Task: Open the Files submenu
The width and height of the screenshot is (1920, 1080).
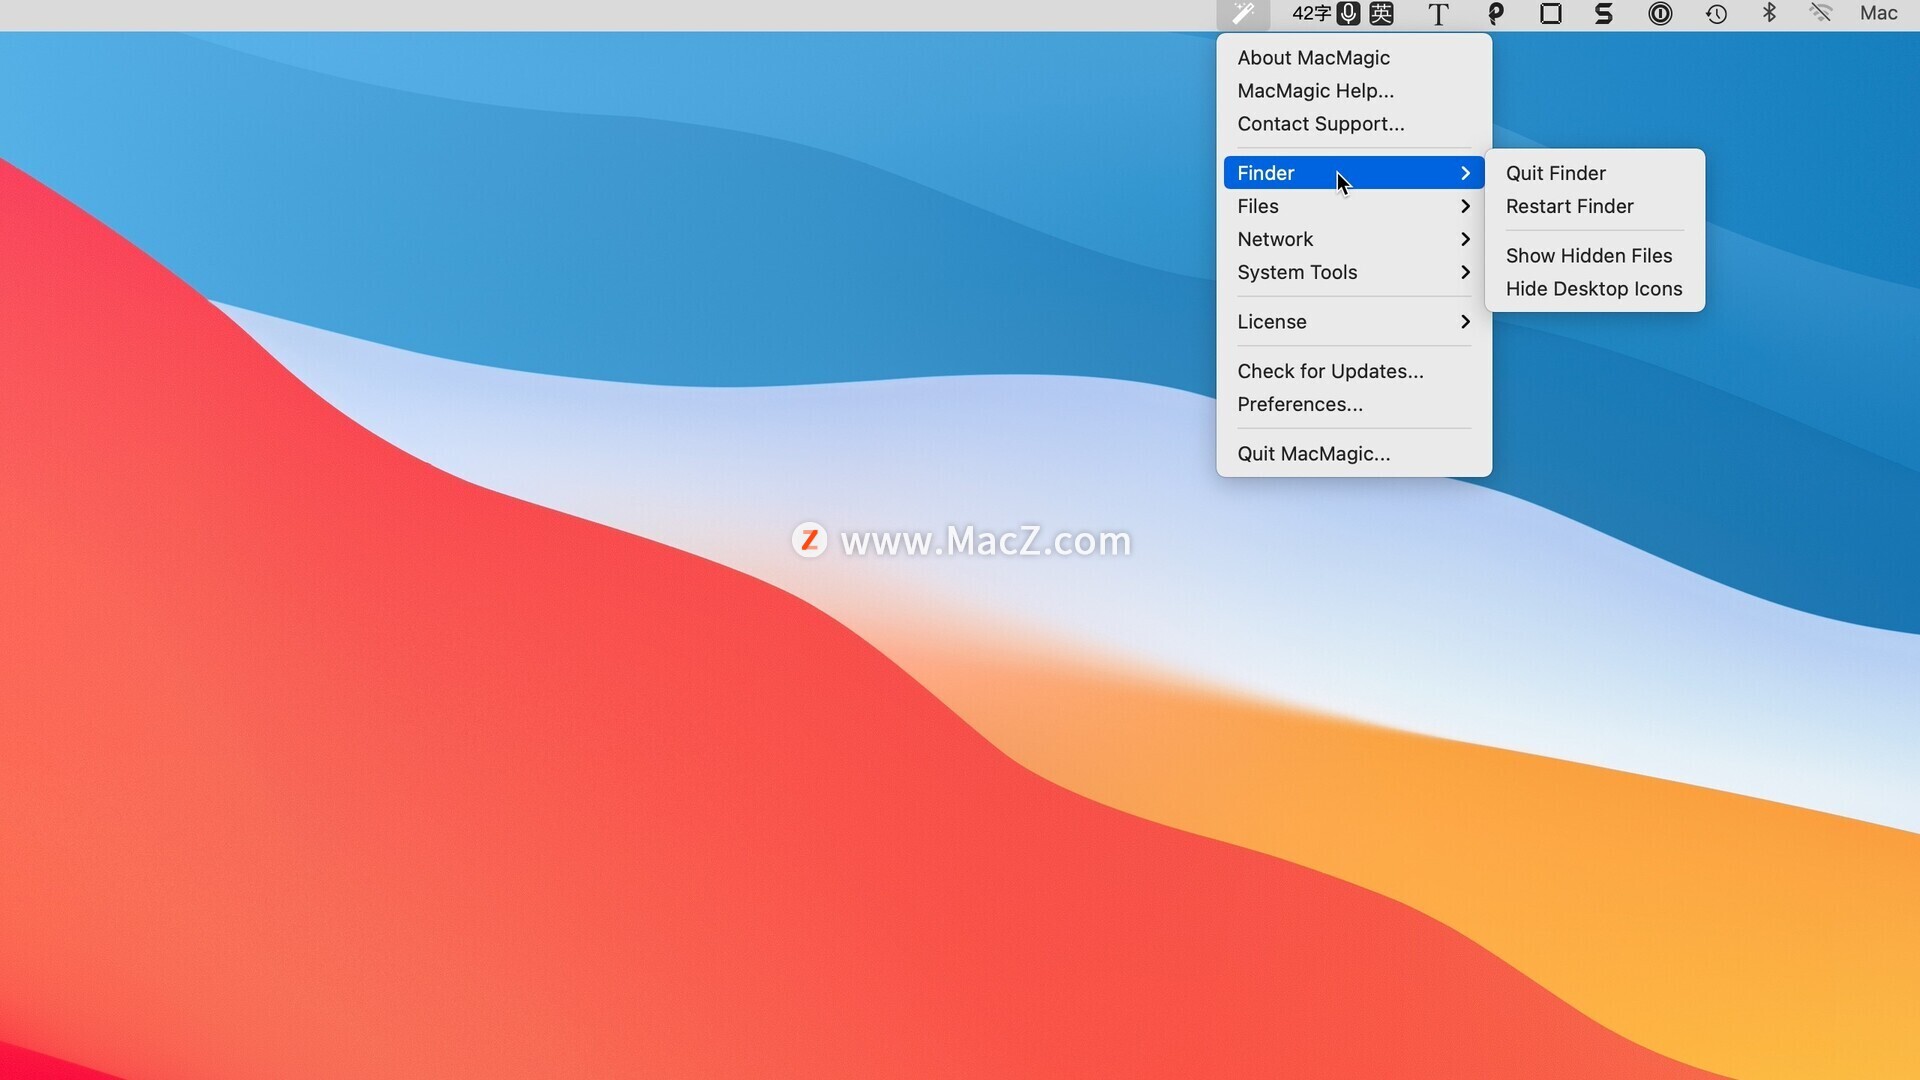Action: 1354,206
